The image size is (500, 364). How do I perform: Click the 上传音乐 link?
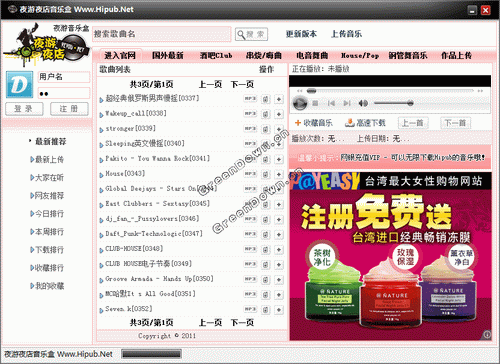pyautogui.click(x=346, y=34)
